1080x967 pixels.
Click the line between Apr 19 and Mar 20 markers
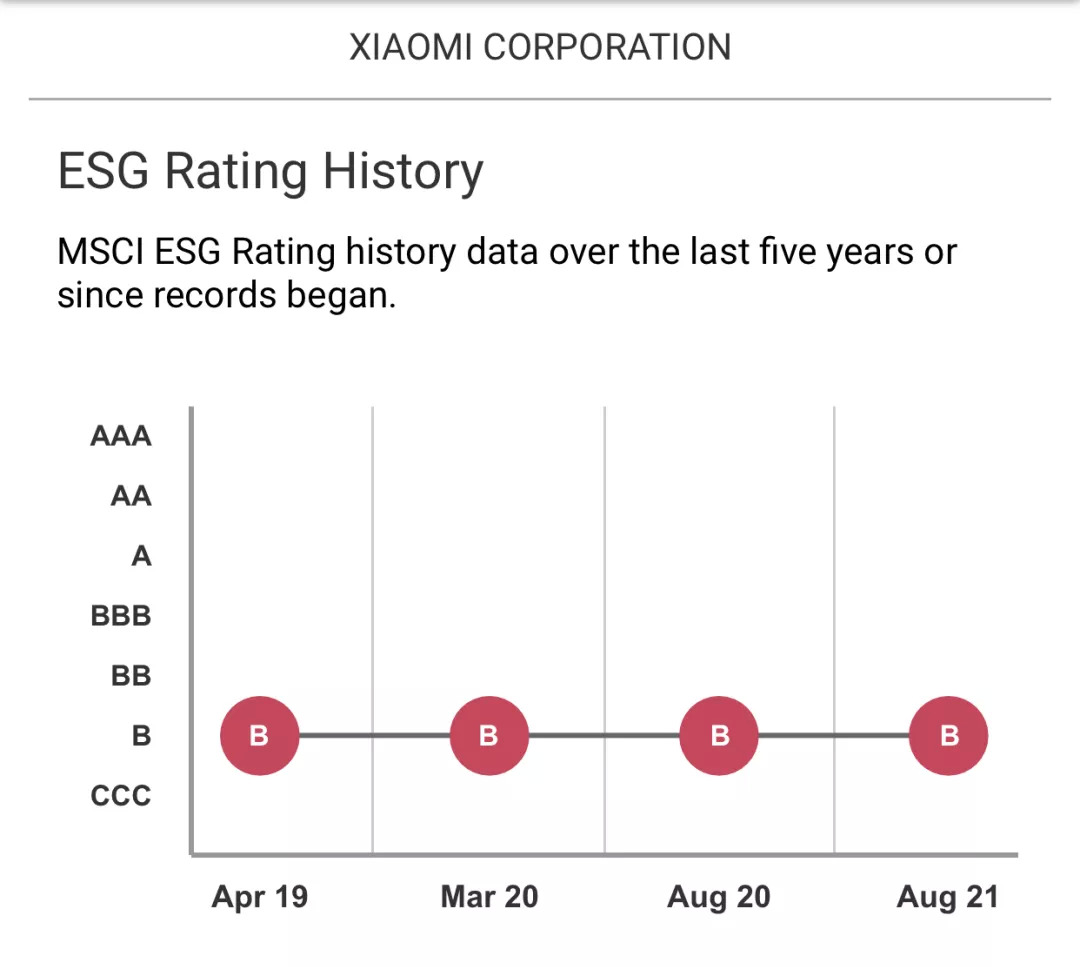coord(374,736)
